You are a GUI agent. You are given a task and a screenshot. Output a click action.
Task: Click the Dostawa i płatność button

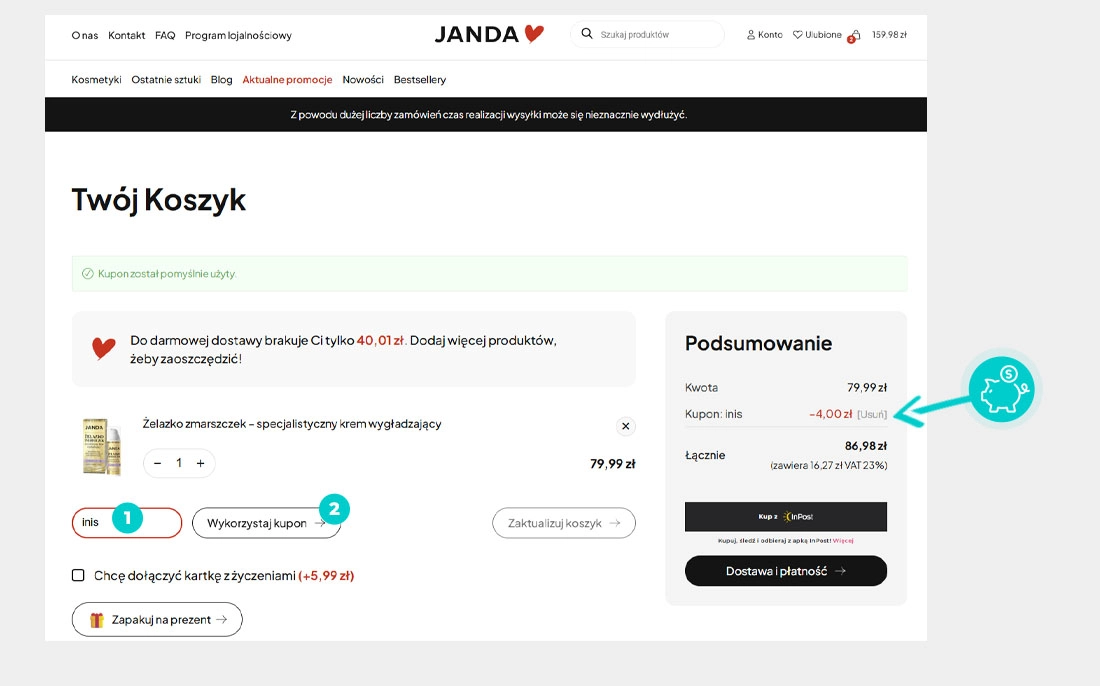(786, 571)
